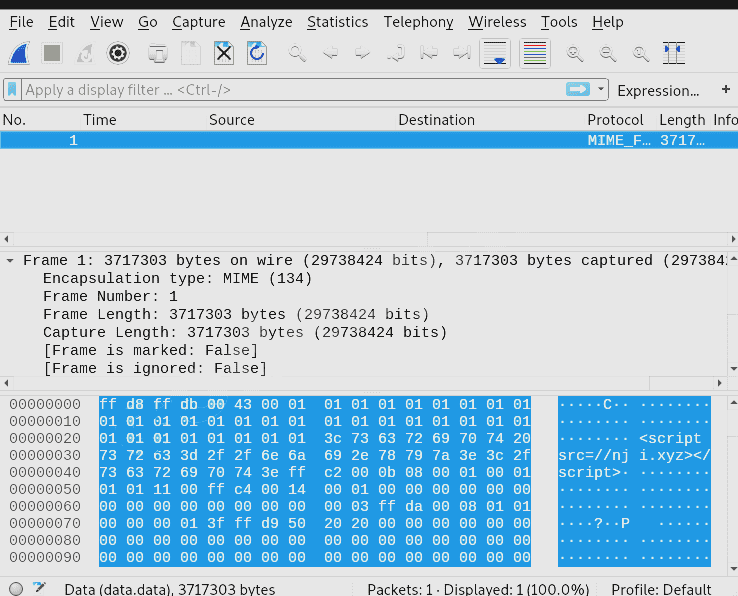Image resolution: width=738 pixels, height=596 pixels.
Task: Jump to the last packet icon
Action: tap(462, 53)
